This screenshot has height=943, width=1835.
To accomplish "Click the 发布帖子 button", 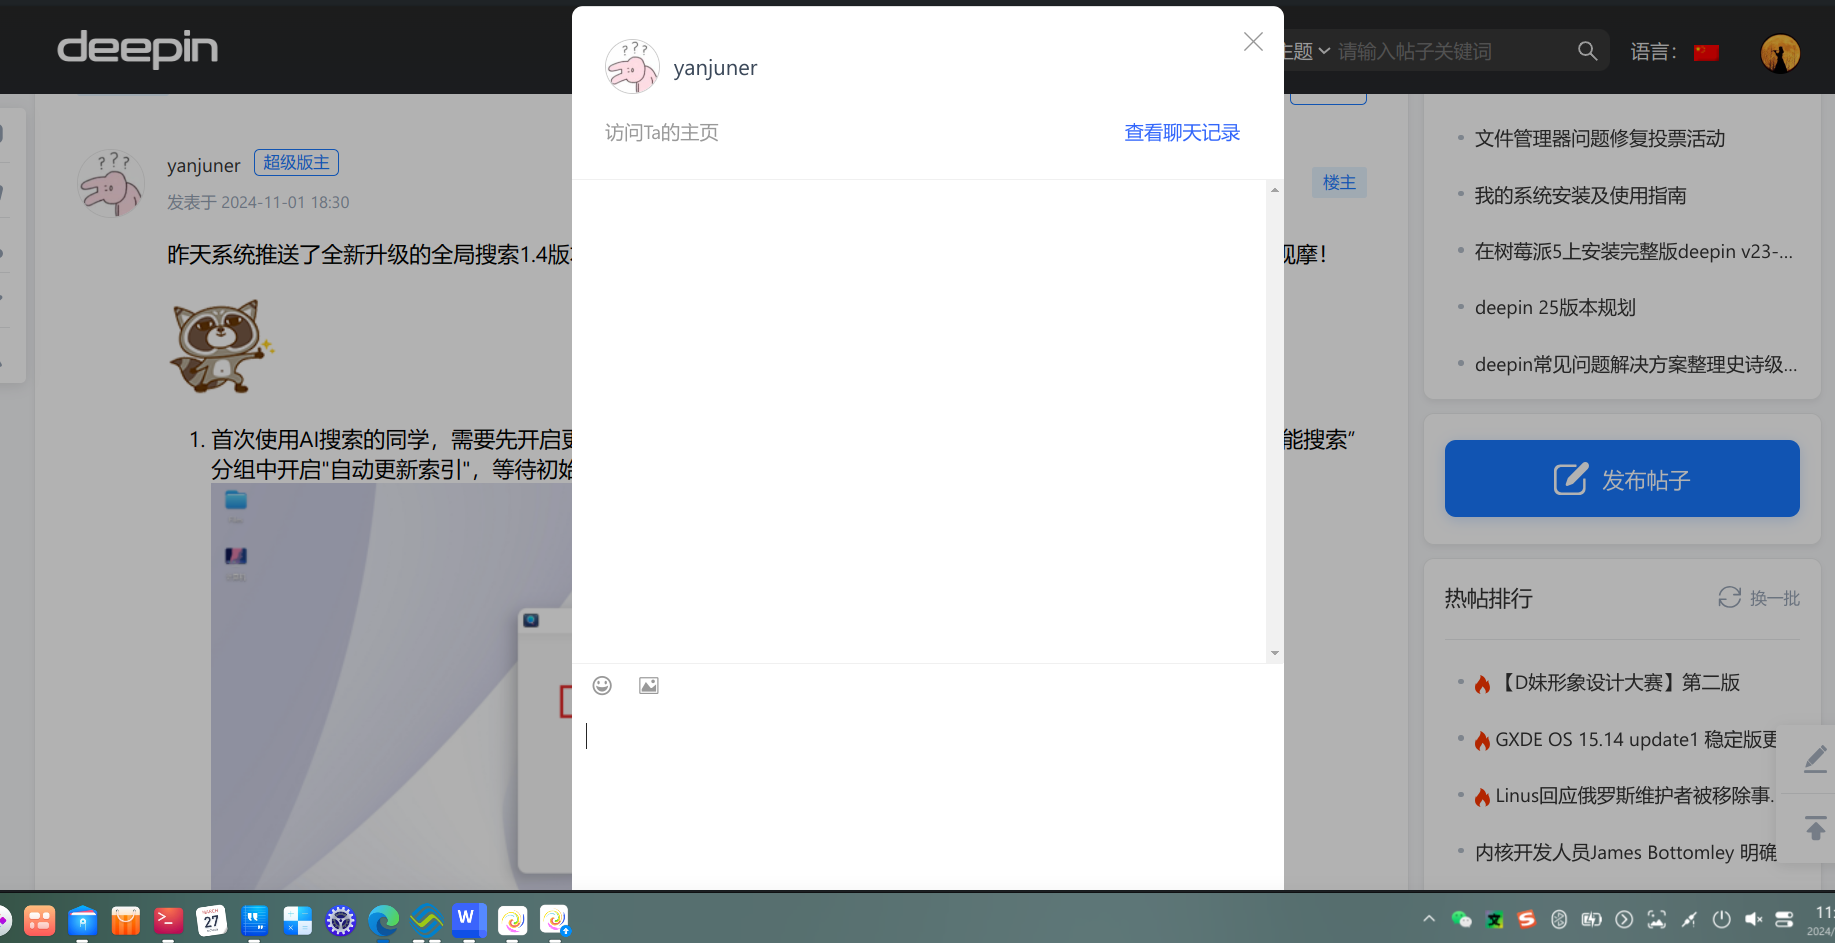I will pyautogui.click(x=1622, y=479).
